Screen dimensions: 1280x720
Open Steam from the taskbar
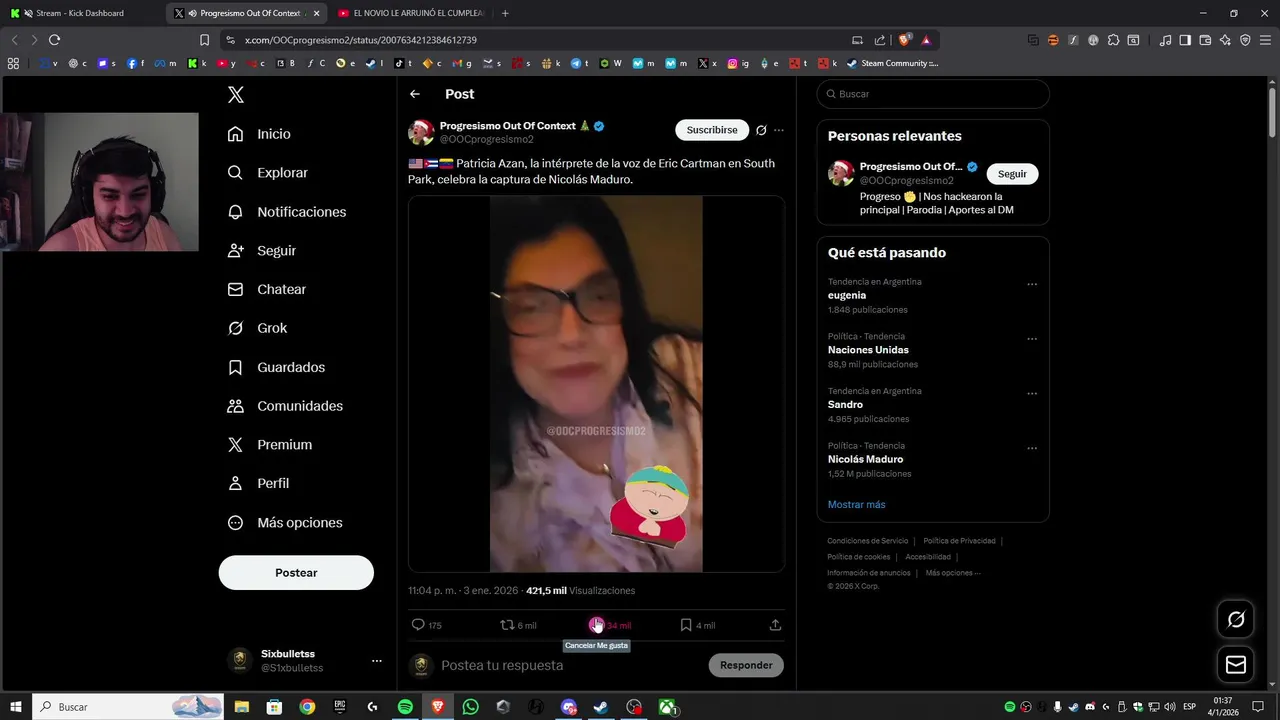601,707
